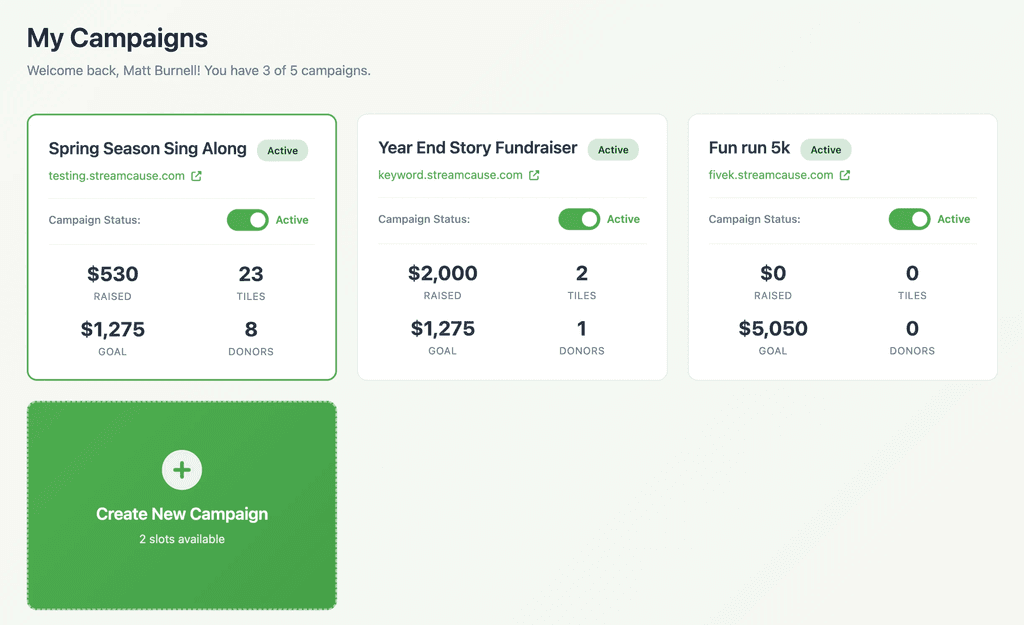1024x625 pixels.
Task: Click the $5,050 goal amount
Action: (773, 328)
